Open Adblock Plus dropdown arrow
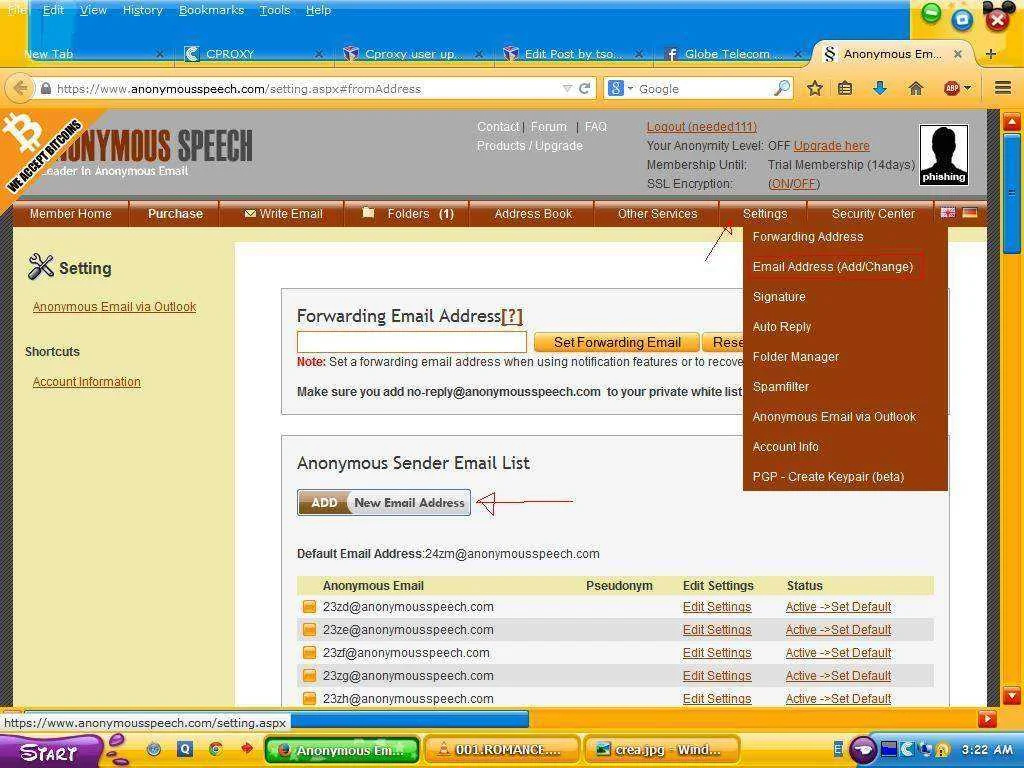Viewport: 1024px width, 768px height. 967,88
